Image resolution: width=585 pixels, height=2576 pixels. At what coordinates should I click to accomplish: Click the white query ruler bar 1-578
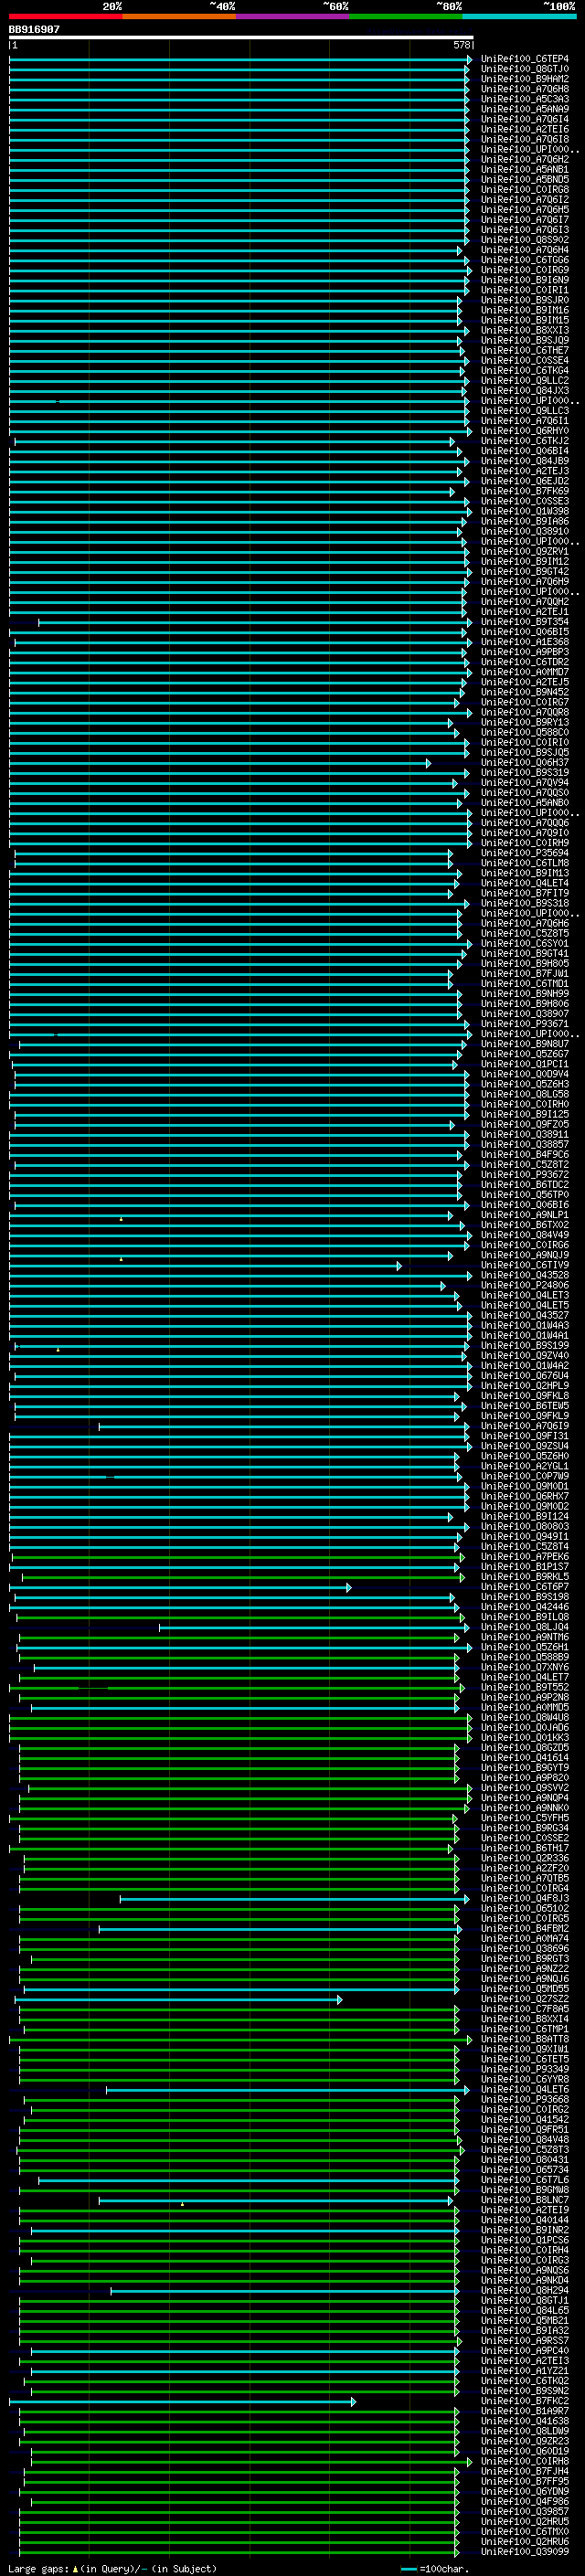241,37
